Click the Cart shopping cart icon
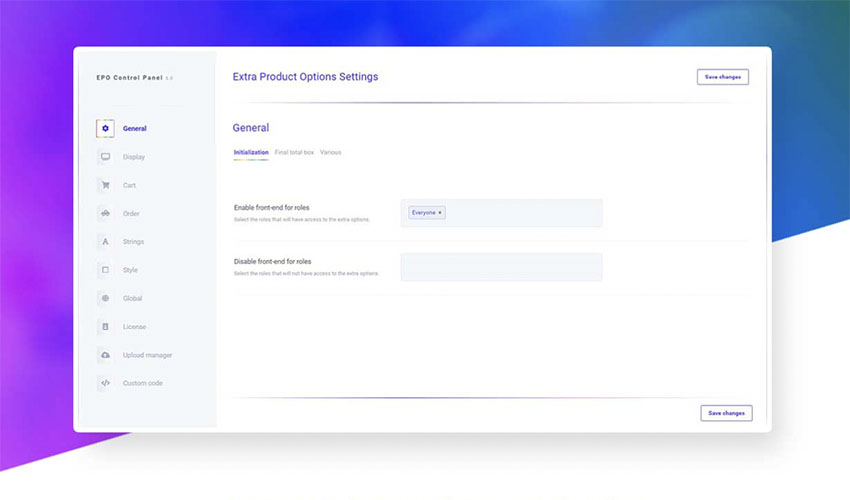 coord(105,185)
